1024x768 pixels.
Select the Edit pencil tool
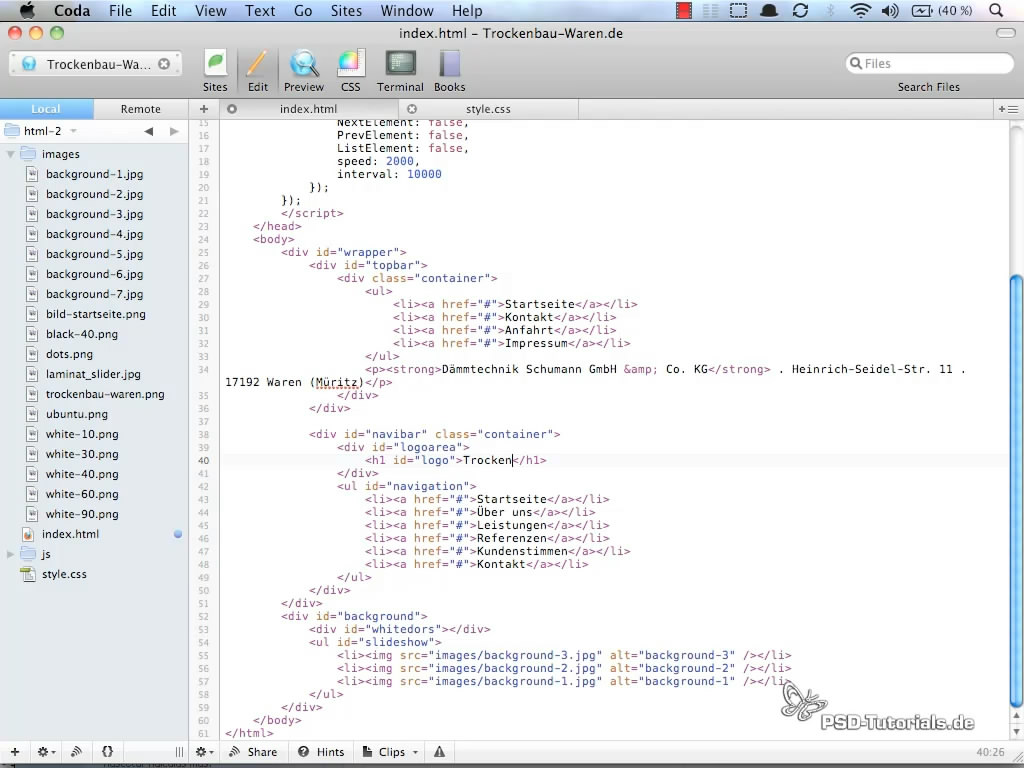257,71
